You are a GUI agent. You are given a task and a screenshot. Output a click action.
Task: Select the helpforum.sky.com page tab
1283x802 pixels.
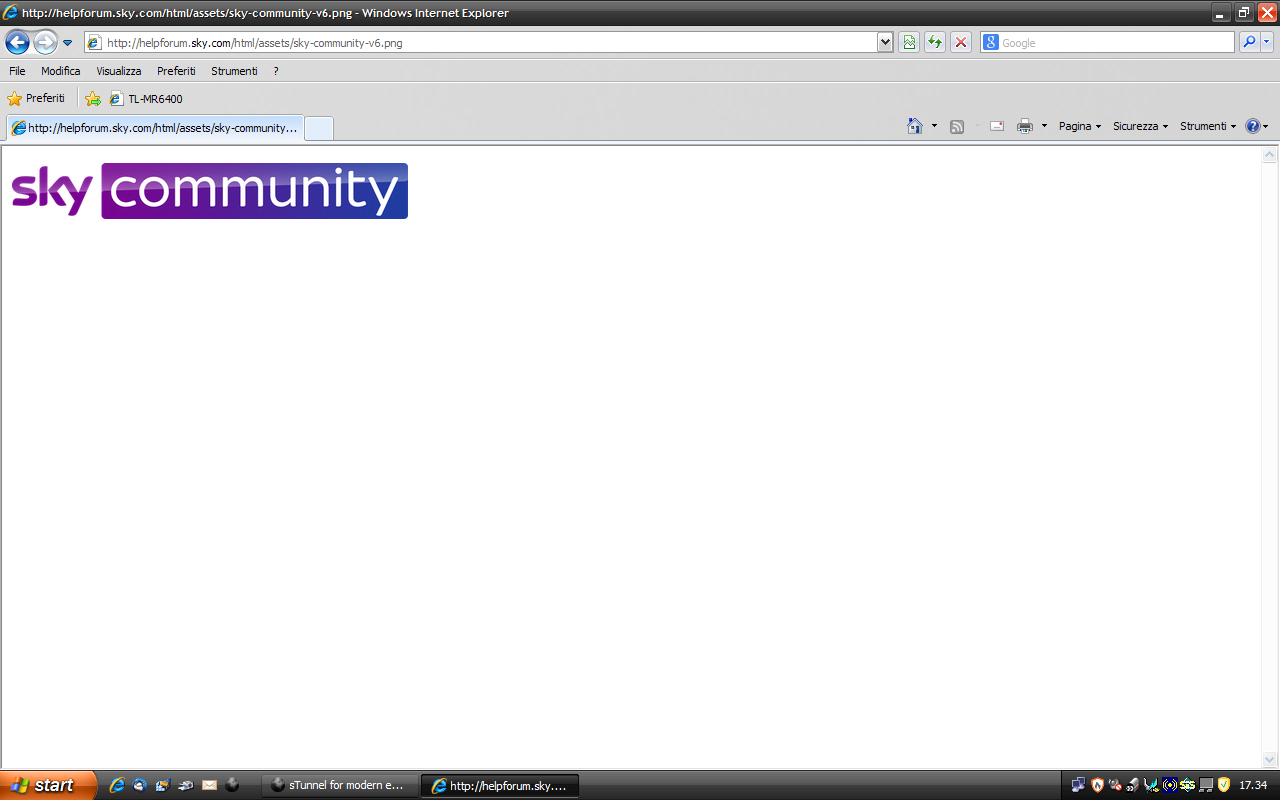(x=154, y=127)
